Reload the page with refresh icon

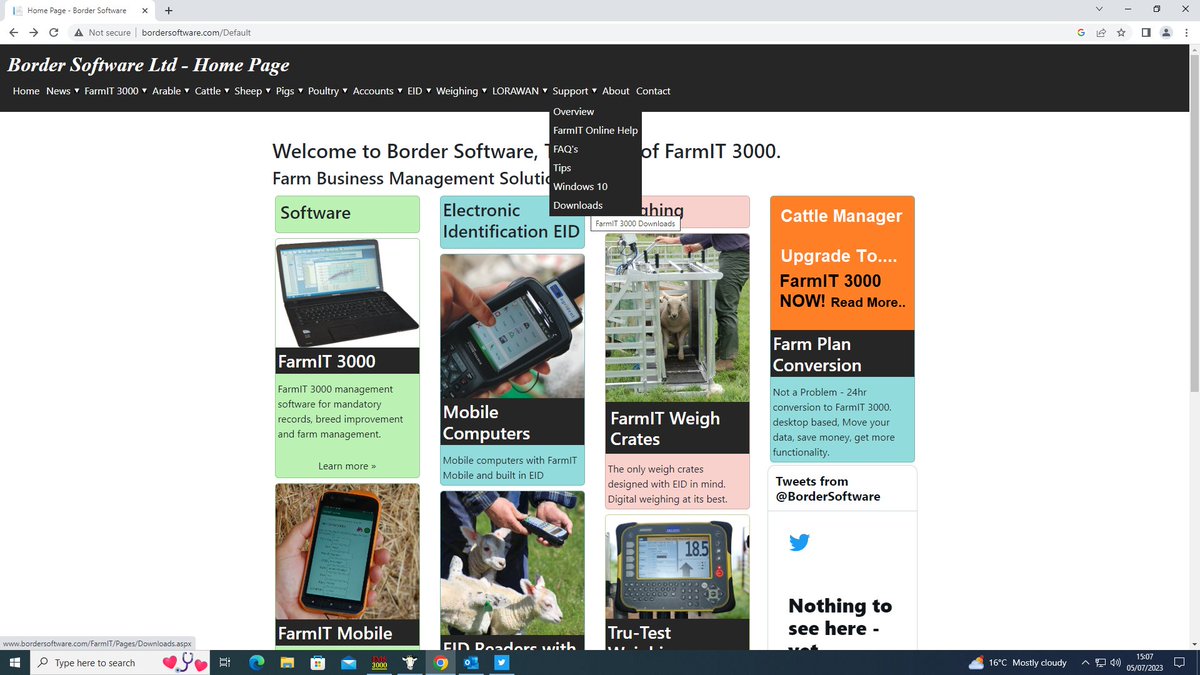click(54, 32)
